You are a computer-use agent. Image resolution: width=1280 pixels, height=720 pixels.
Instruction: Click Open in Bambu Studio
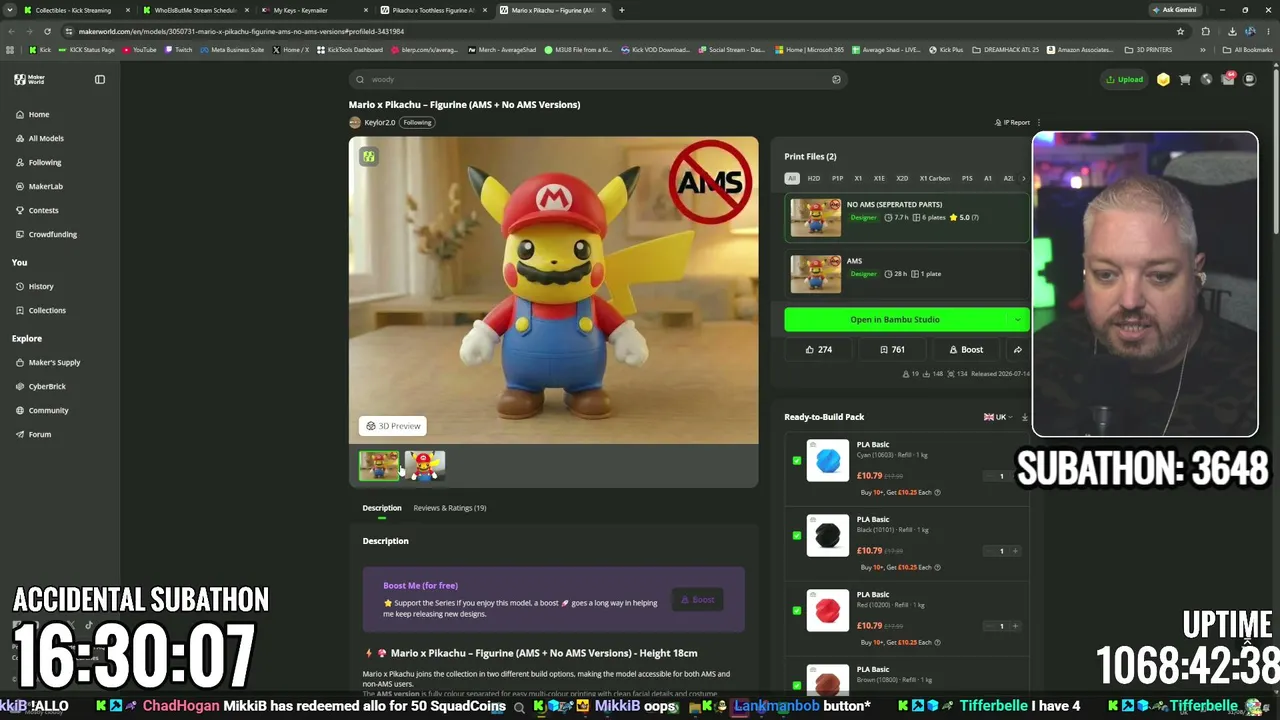[x=895, y=320]
